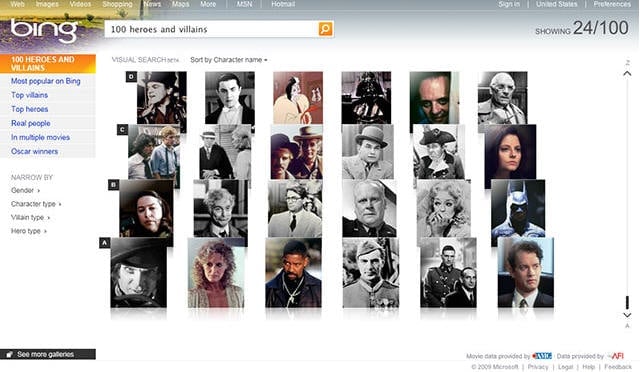
Task: Open the Images tab in top bar
Action: (47, 4)
